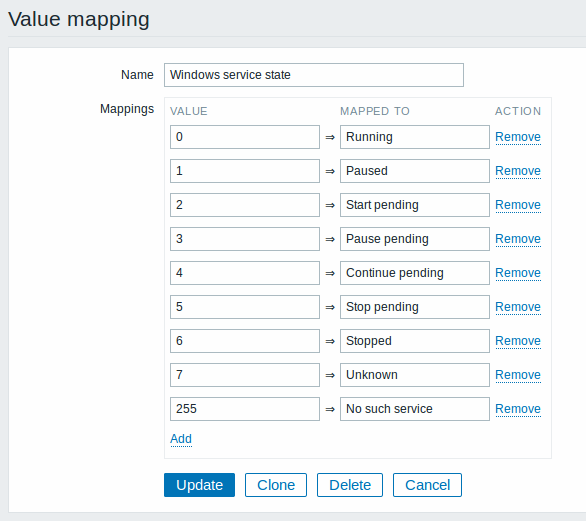Click the Update button
586x521 pixels.
coord(199,485)
